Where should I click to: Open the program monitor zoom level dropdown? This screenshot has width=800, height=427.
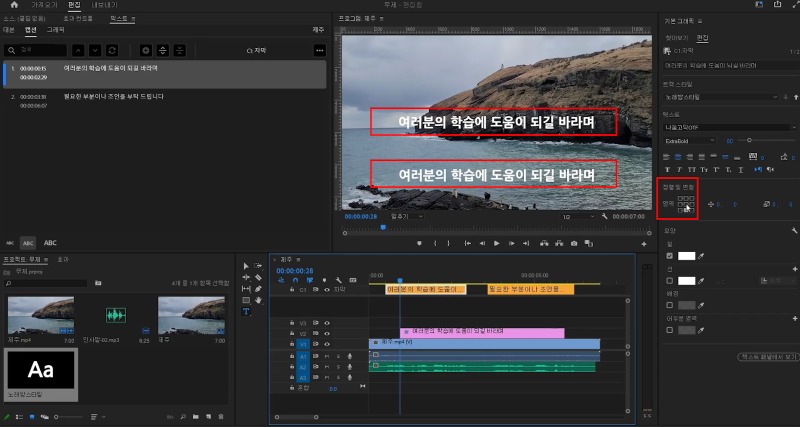tap(407, 216)
